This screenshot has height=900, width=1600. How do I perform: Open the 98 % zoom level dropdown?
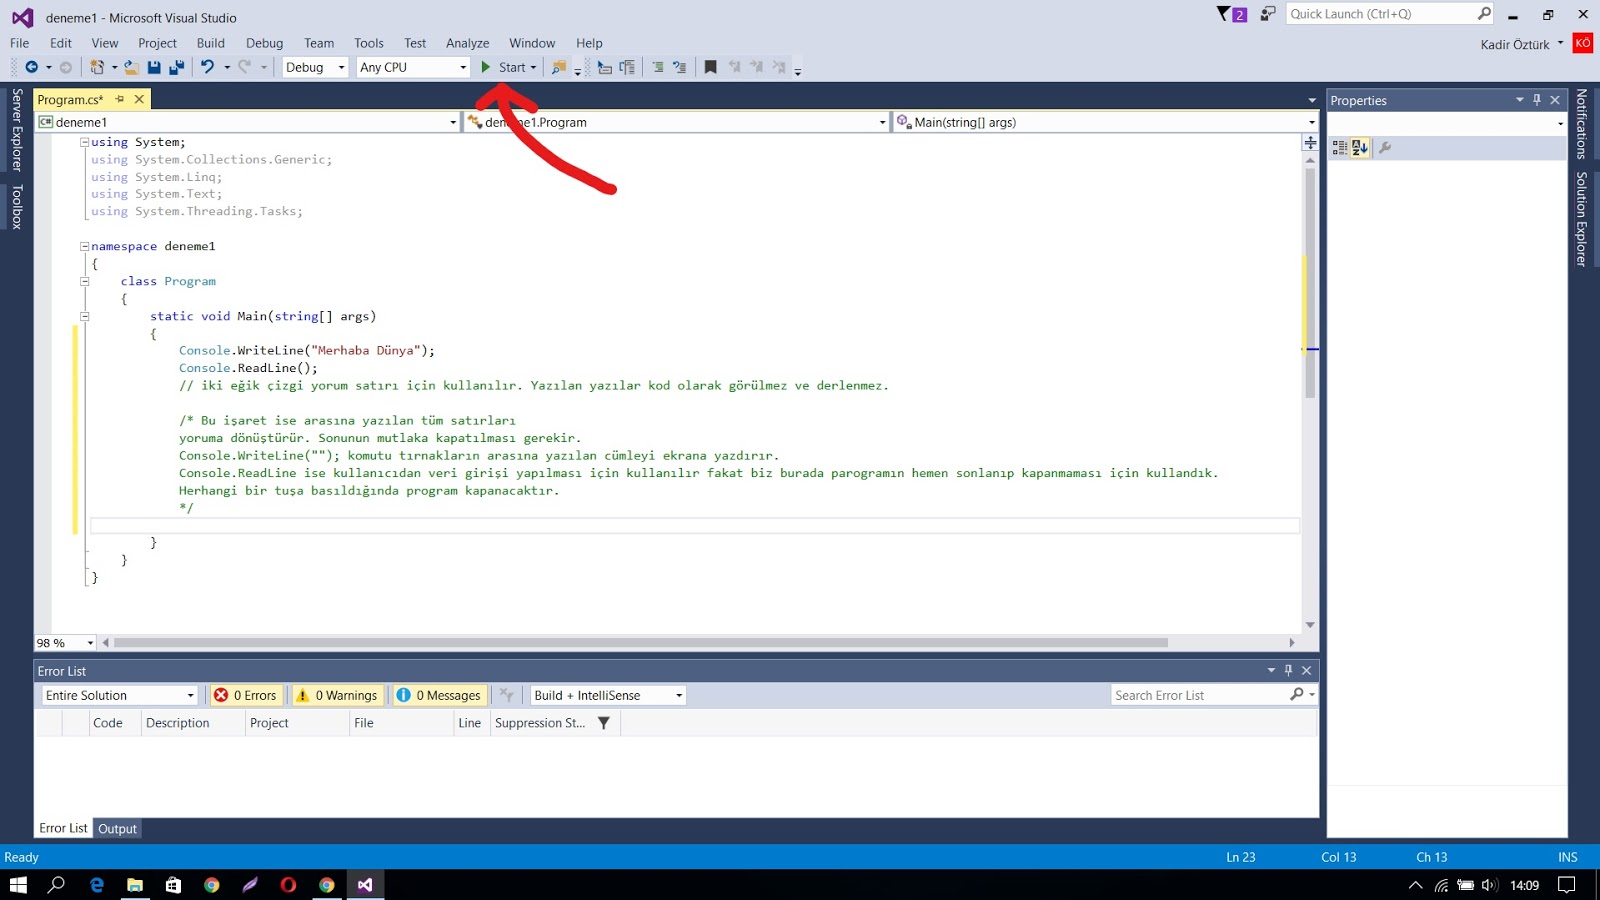coord(65,643)
